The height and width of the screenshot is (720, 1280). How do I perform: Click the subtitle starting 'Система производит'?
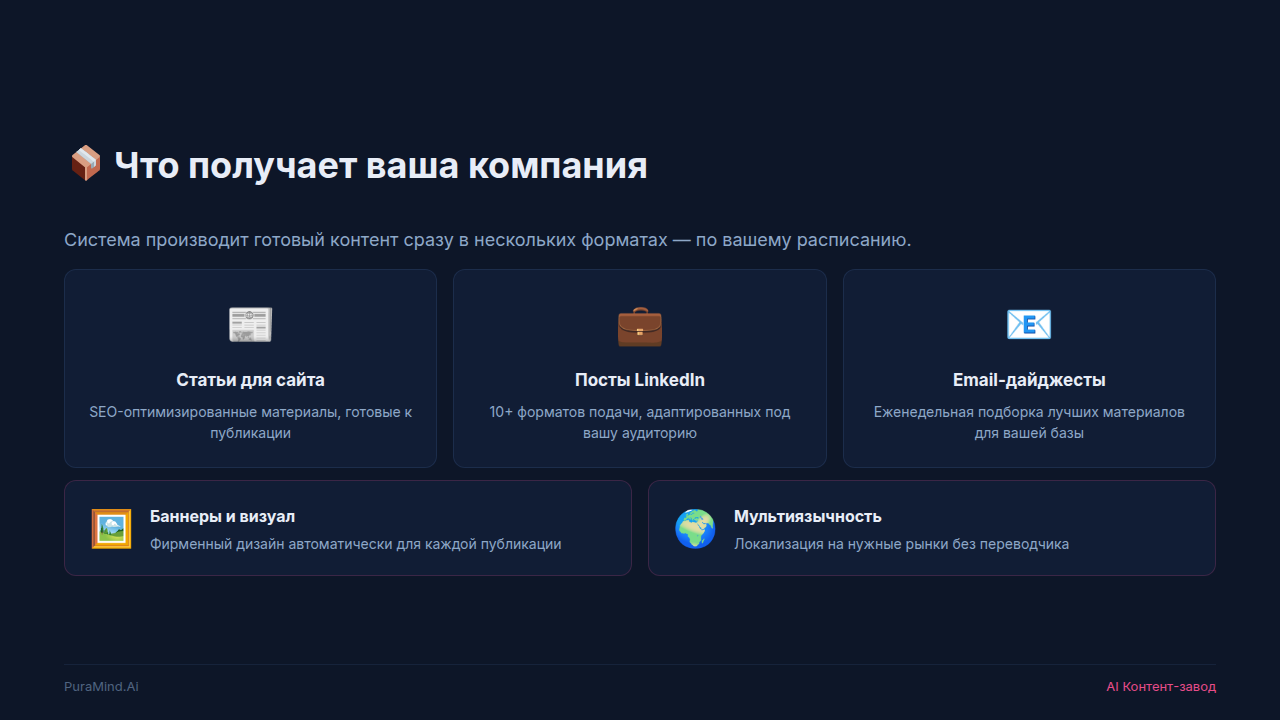(x=487, y=240)
